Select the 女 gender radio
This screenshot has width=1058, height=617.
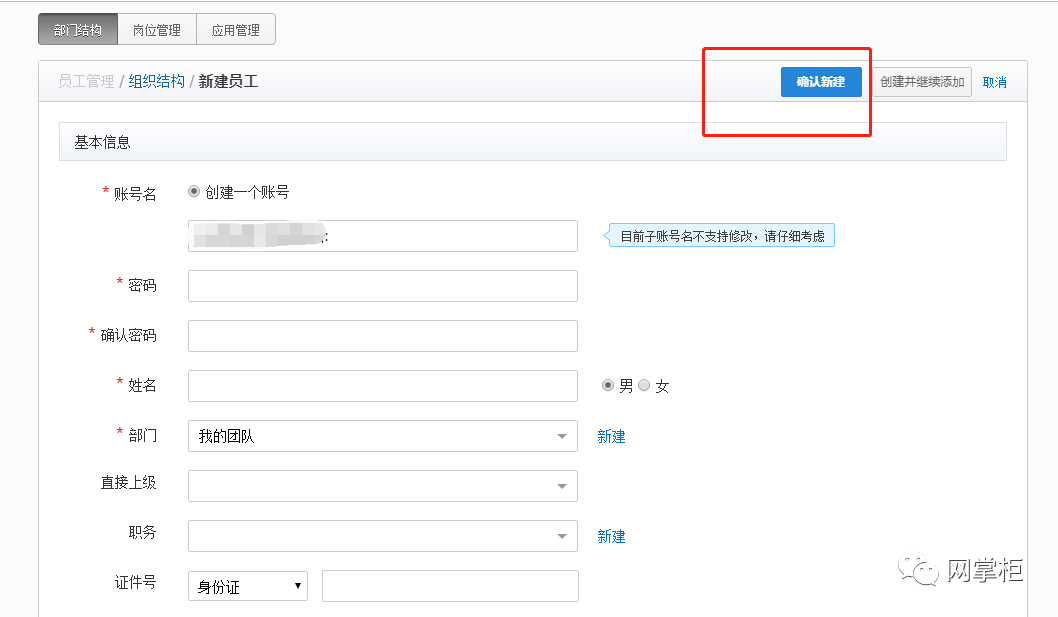[644, 385]
